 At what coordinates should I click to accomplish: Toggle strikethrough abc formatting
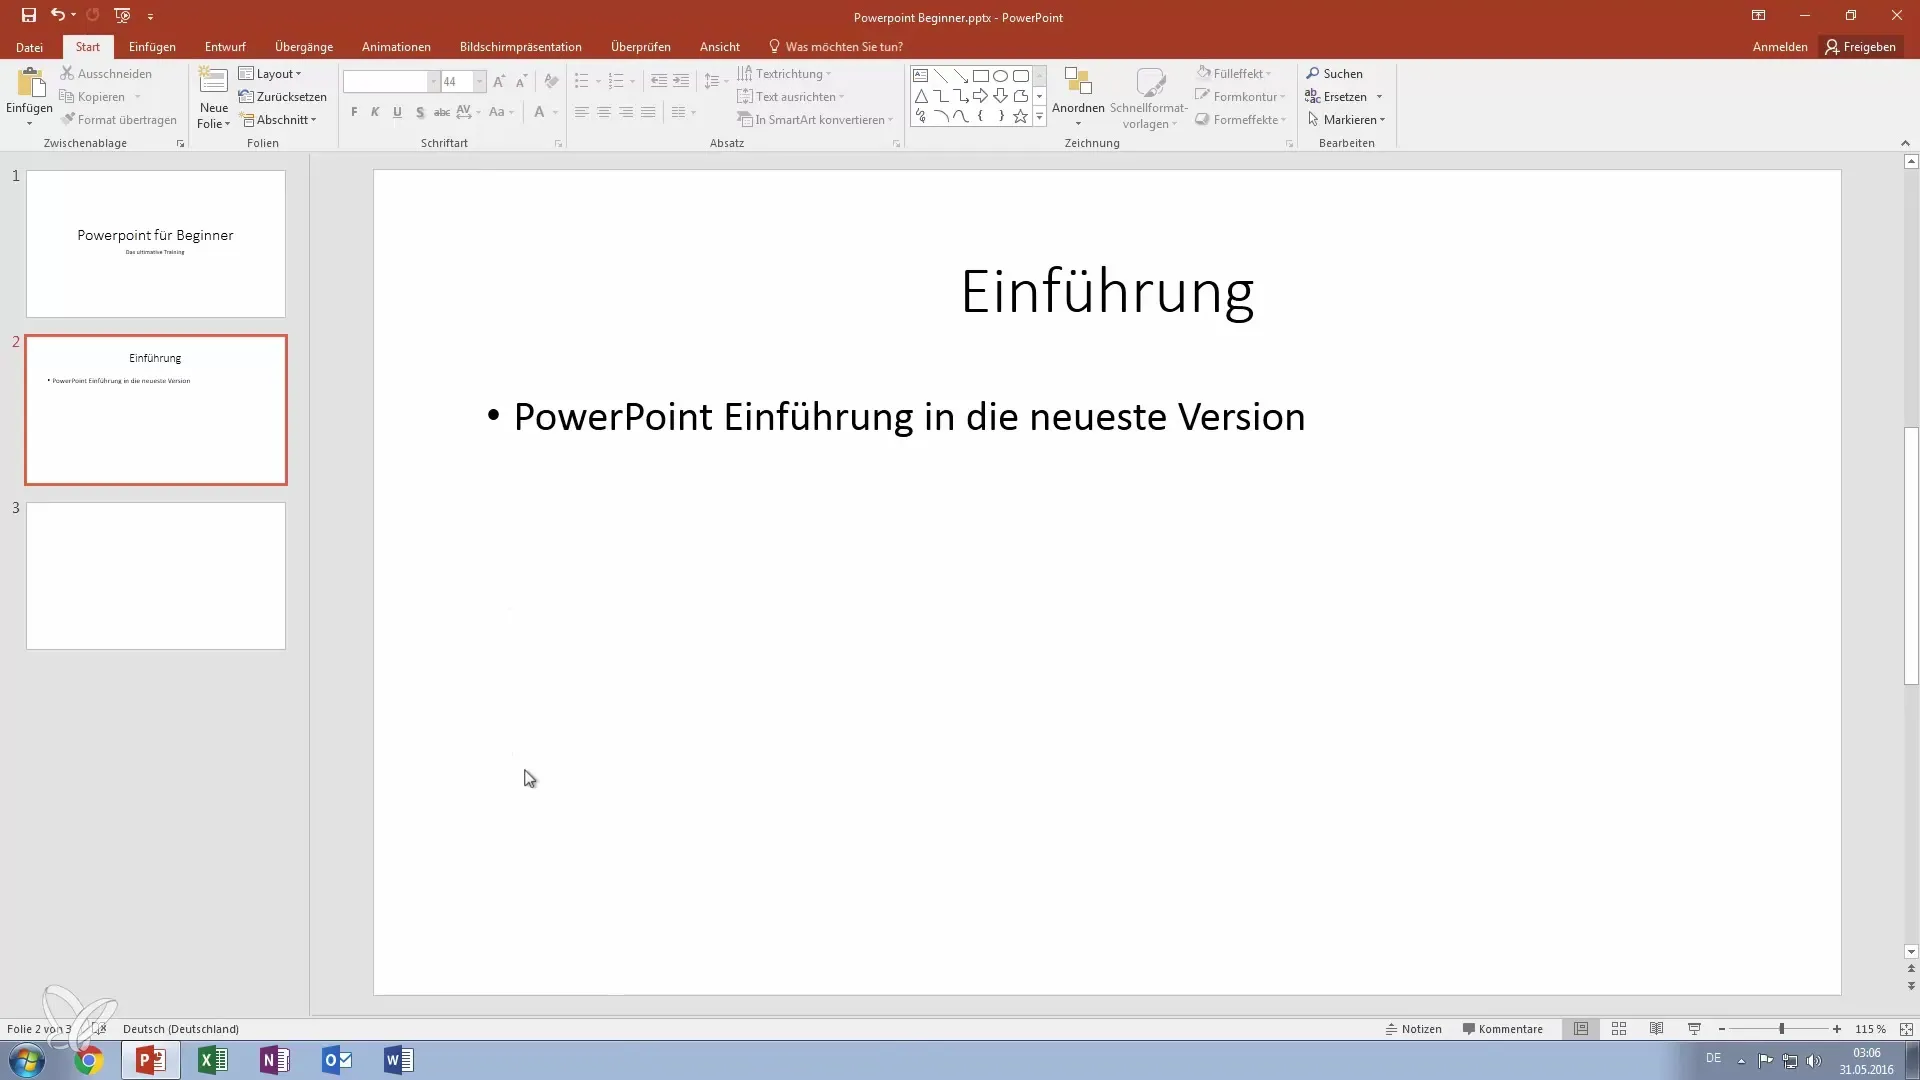coord(441,112)
